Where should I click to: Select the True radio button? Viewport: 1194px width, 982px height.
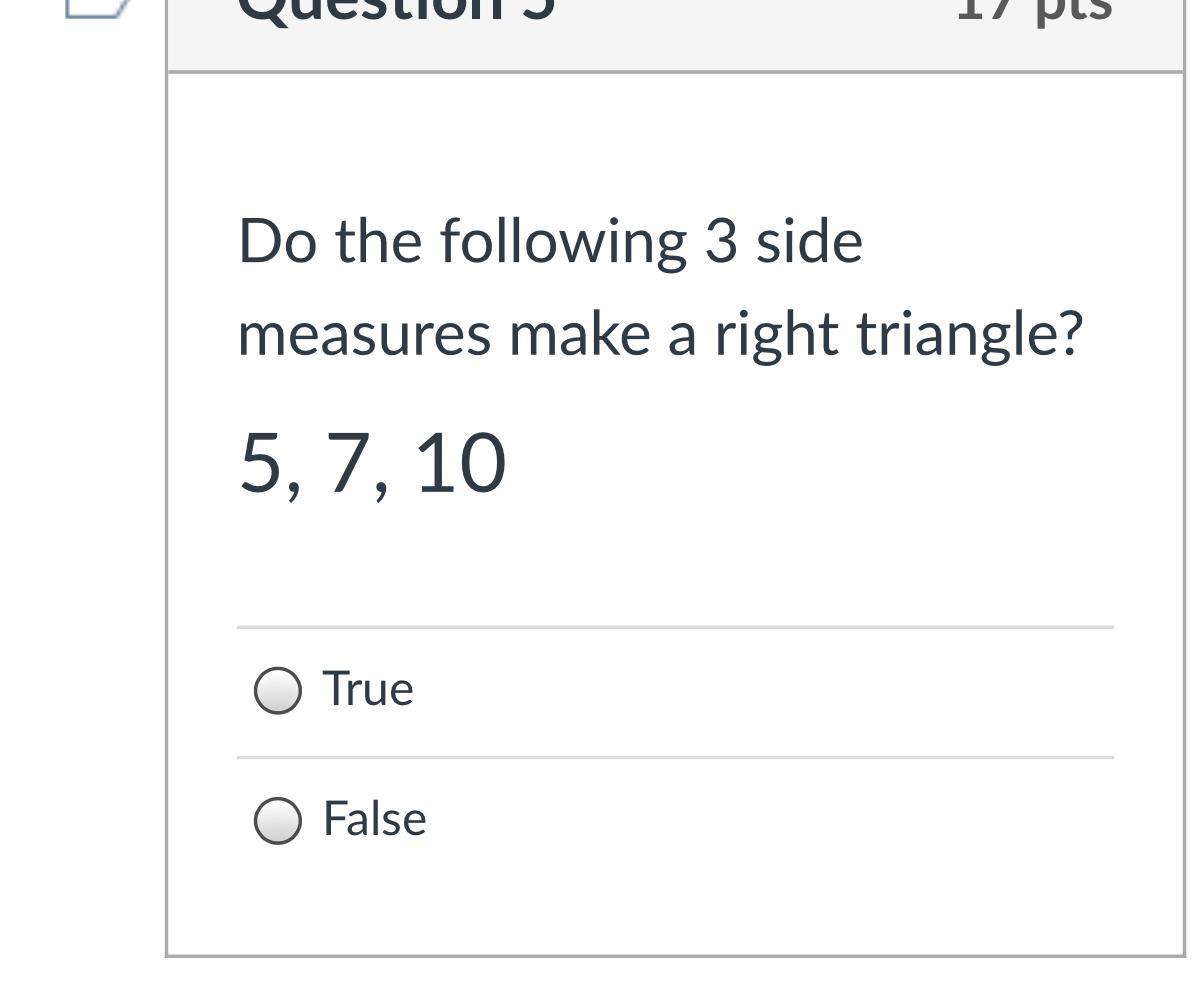tap(277, 691)
